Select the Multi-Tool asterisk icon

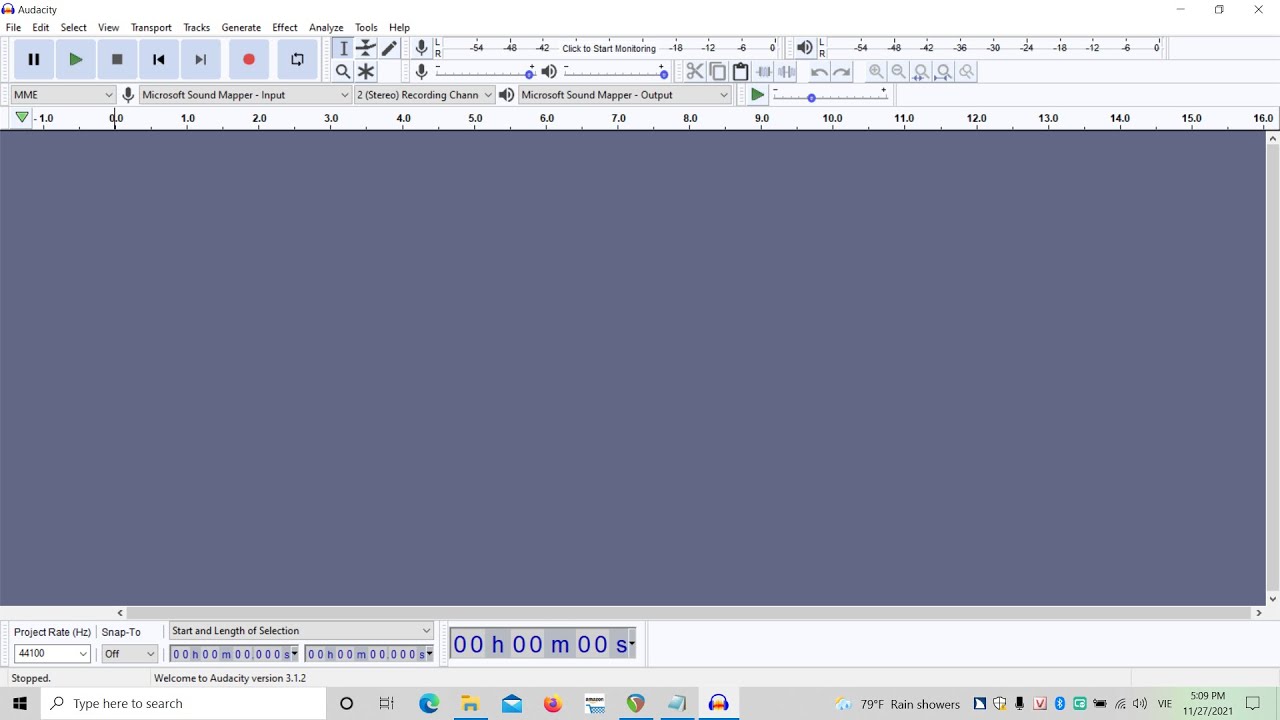point(366,71)
